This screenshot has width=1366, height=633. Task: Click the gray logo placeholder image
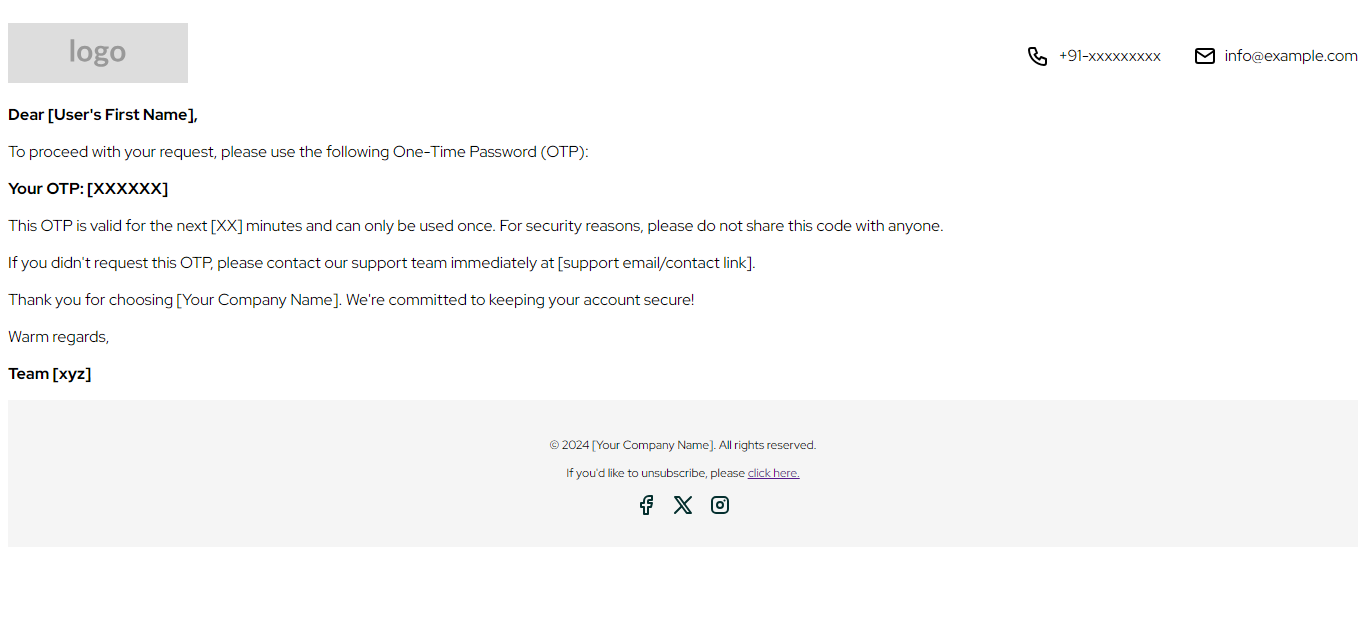(98, 53)
